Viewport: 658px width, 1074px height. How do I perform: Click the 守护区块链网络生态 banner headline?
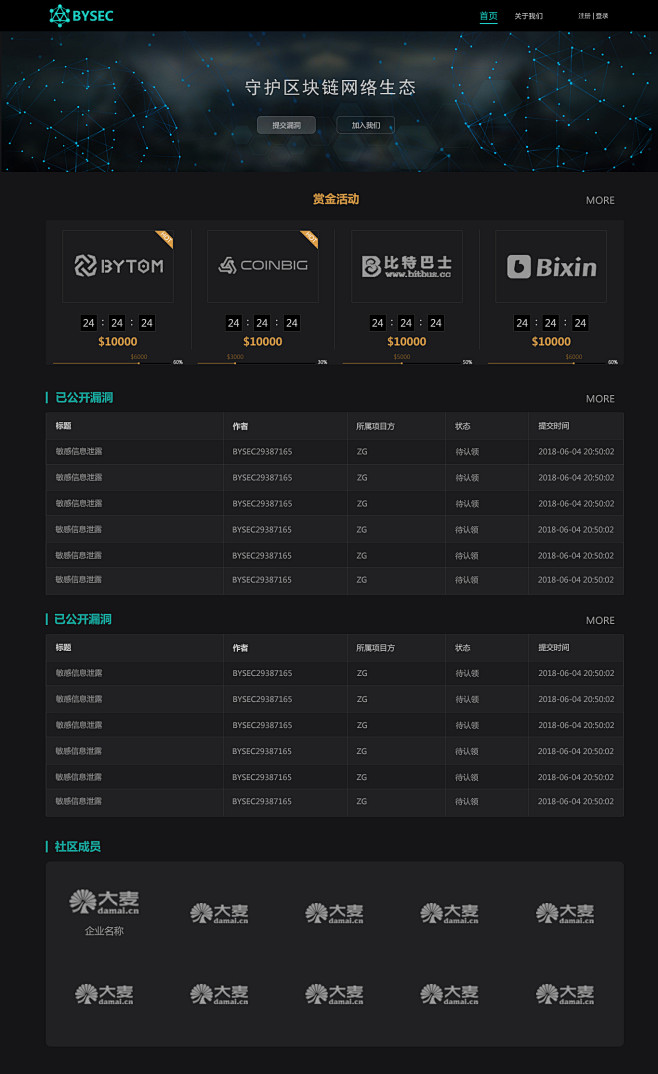click(330, 88)
